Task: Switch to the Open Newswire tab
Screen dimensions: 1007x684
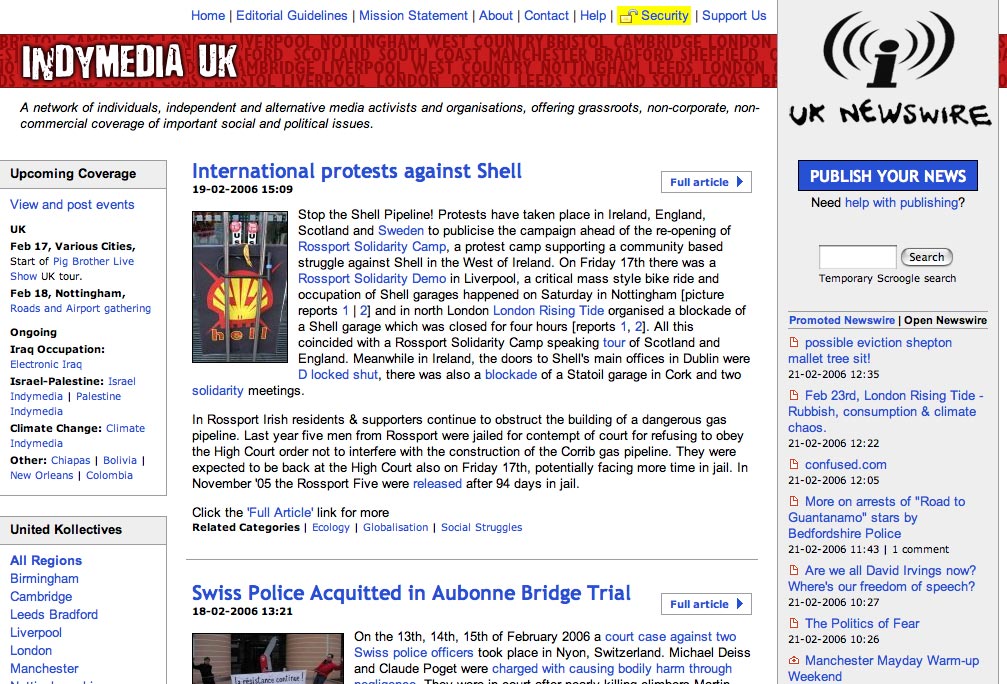Action: click(x=945, y=321)
